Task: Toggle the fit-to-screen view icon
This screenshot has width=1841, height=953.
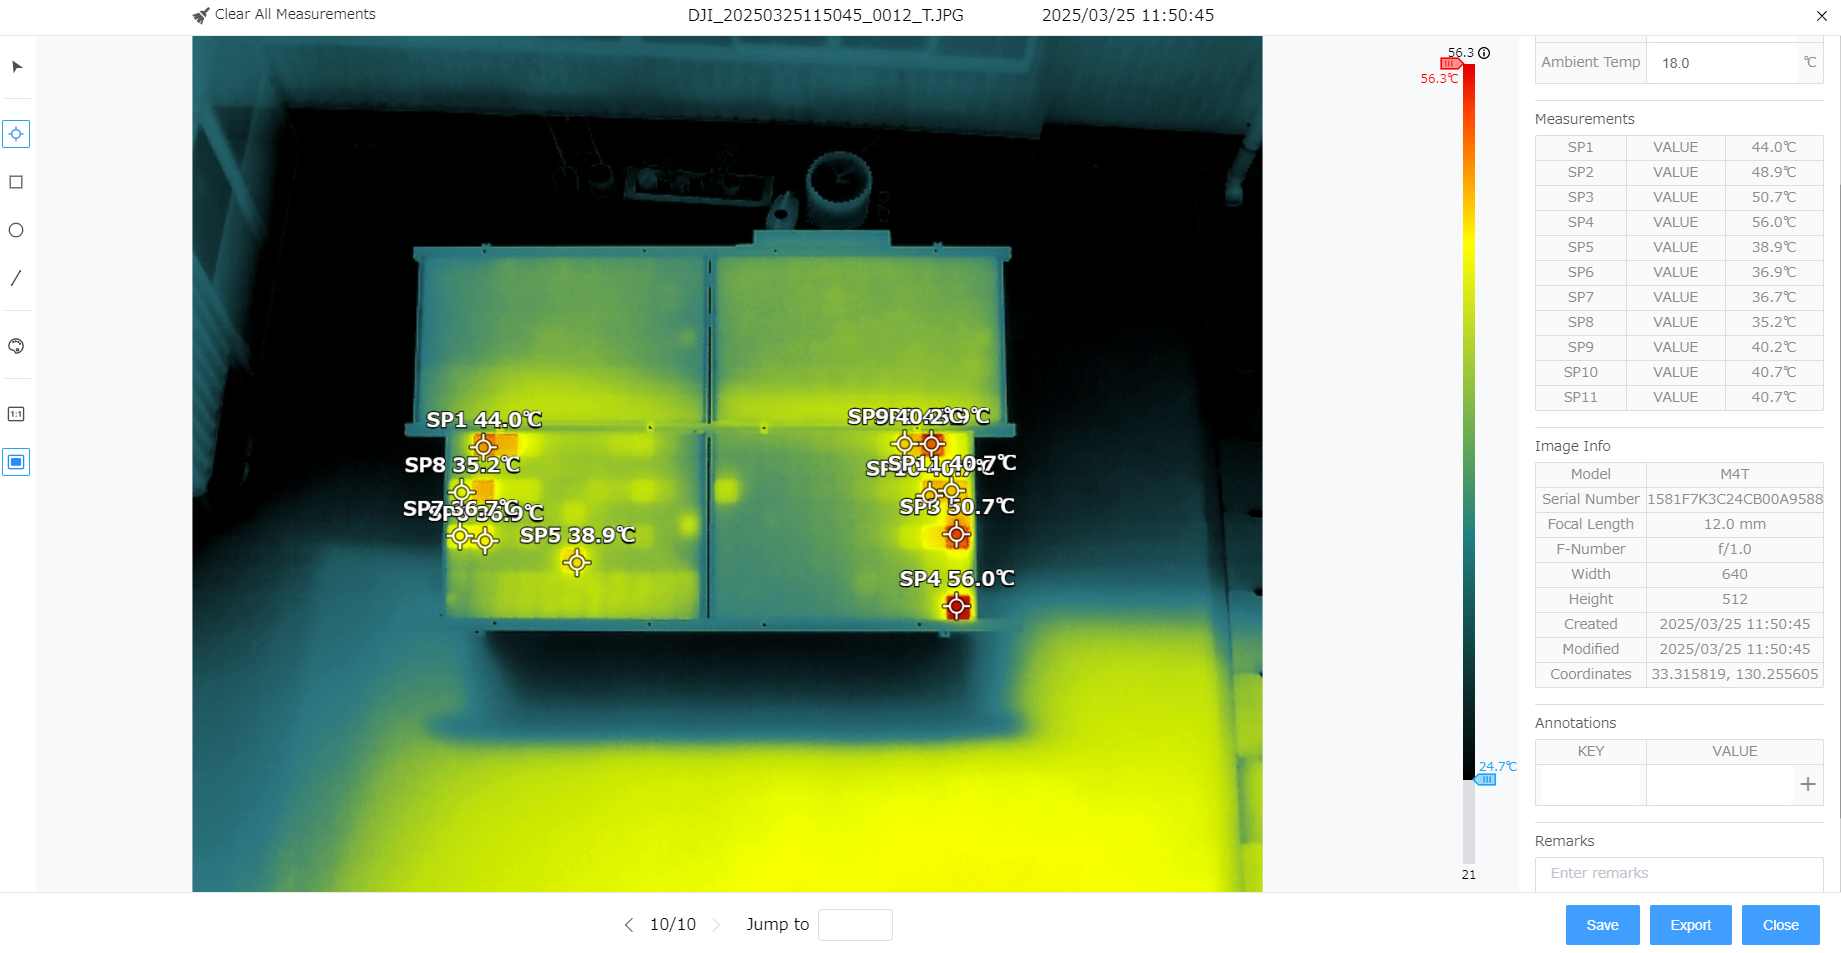Action: tap(16, 462)
